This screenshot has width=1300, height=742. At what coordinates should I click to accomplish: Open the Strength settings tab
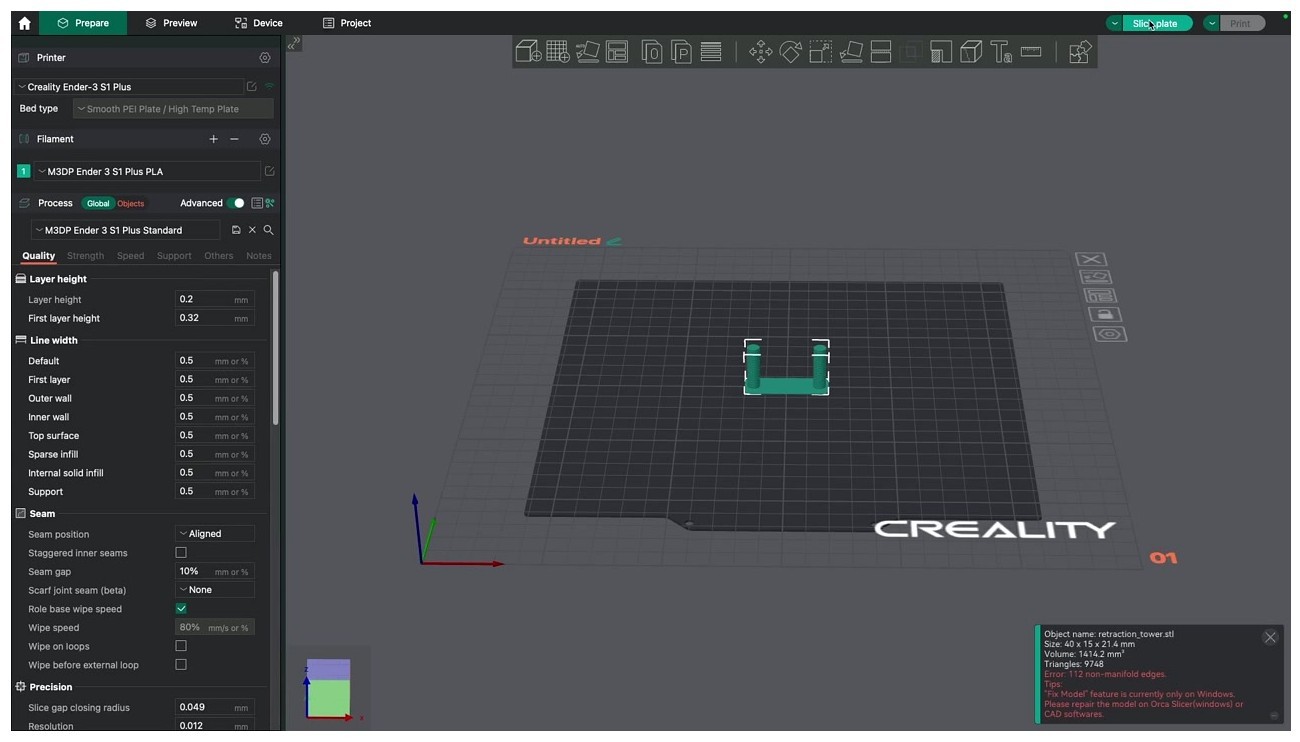click(85, 256)
